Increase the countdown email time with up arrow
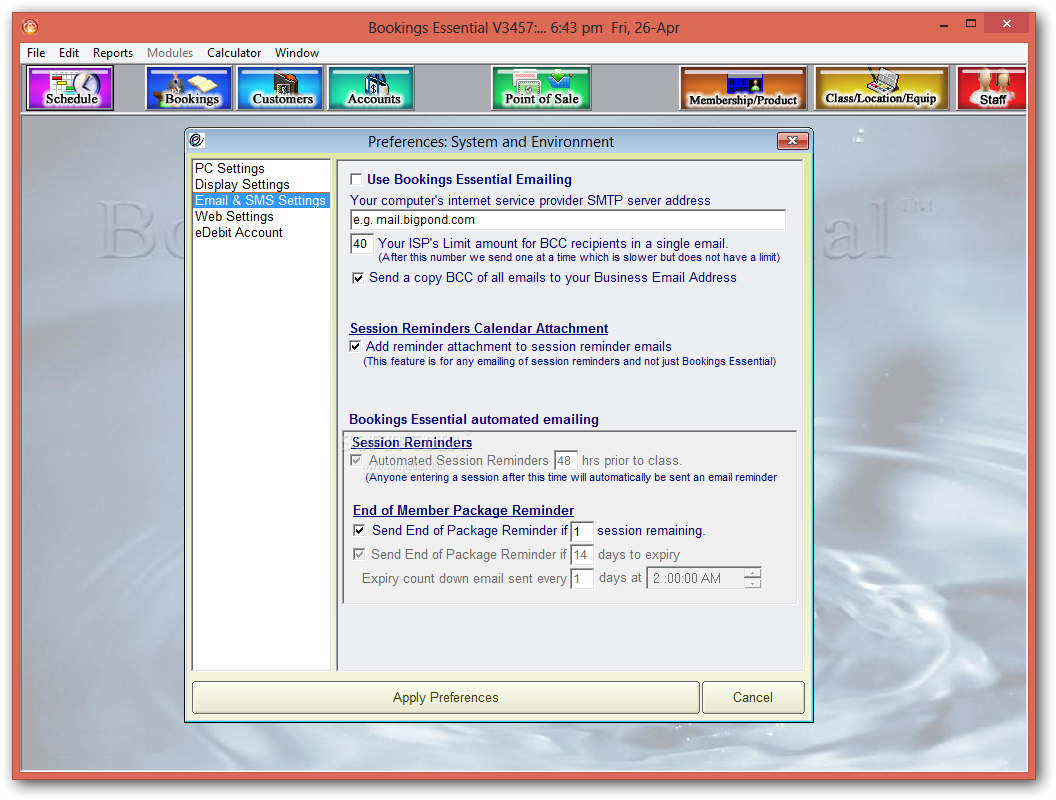 753,573
